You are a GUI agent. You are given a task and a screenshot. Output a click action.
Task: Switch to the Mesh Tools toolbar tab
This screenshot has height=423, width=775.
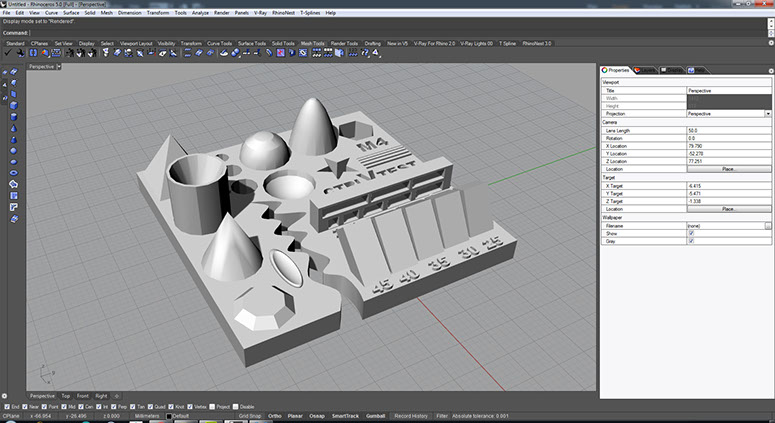click(x=312, y=43)
